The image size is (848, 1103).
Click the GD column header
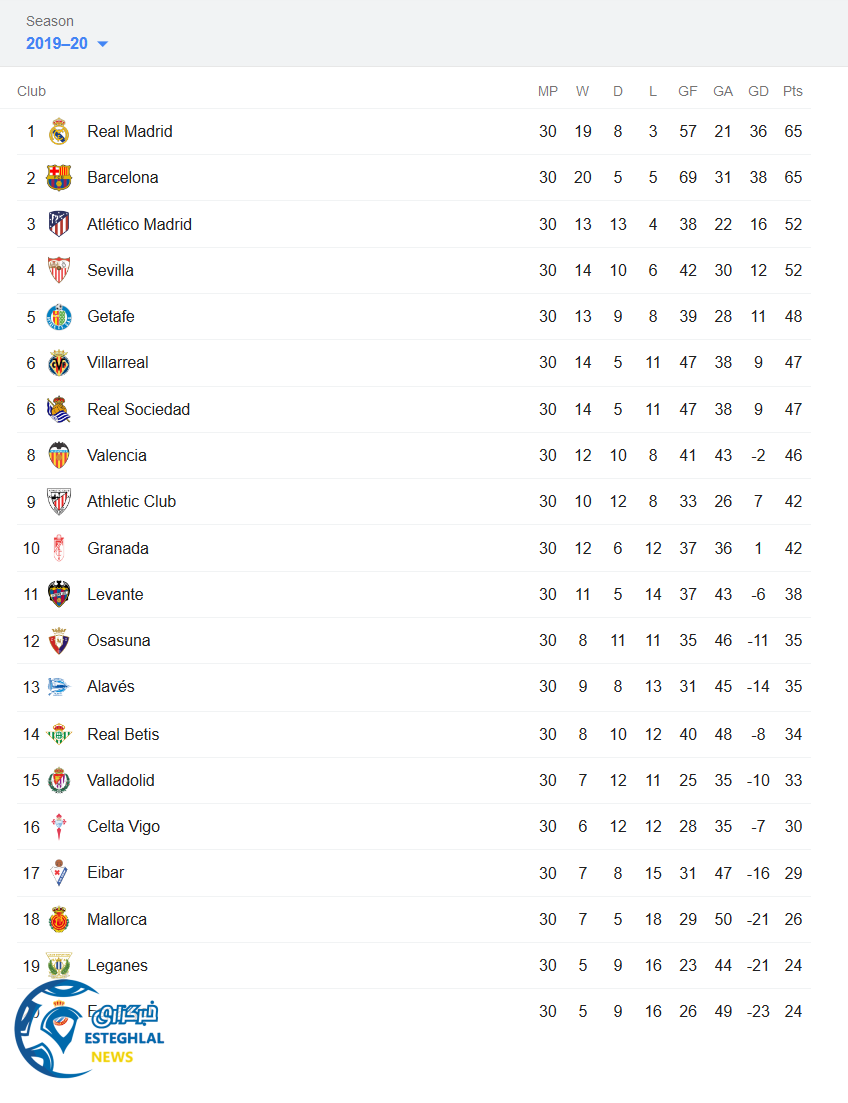point(759,91)
